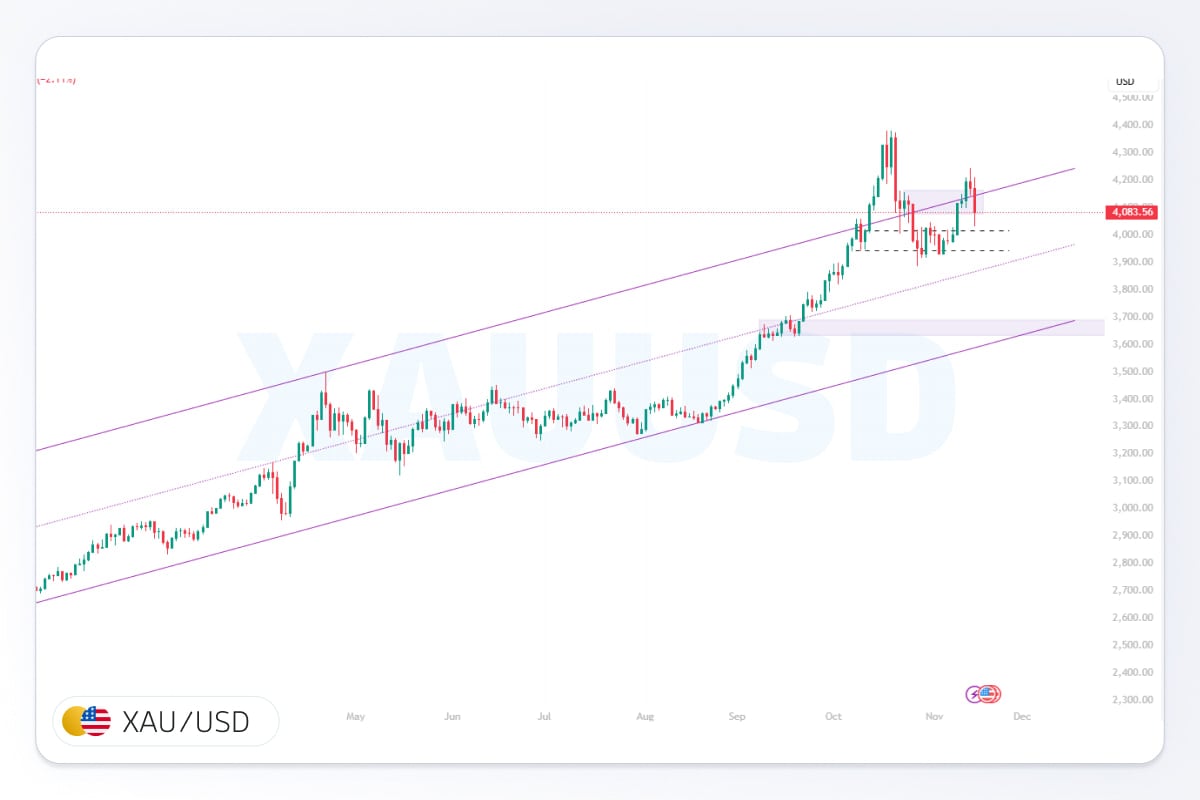Click the US flag in the XAU/USD badge

[x=96, y=720]
